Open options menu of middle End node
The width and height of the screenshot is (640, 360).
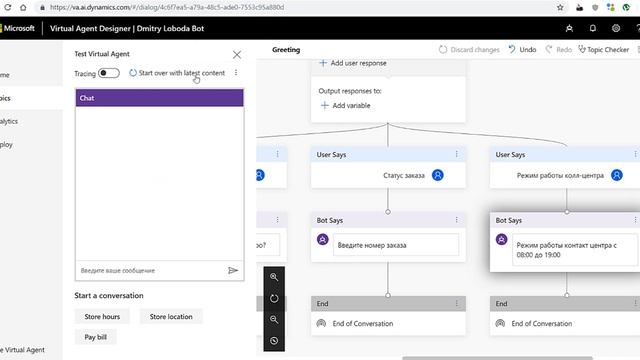456,303
